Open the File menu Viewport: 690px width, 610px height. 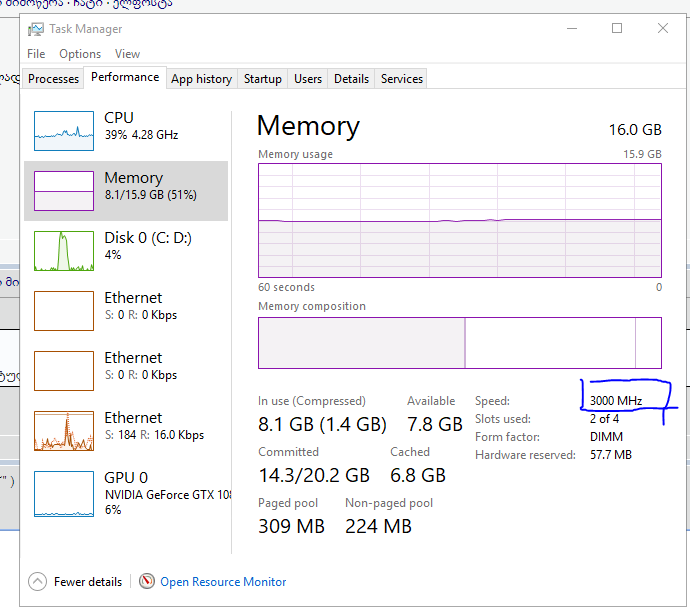click(x=36, y=54)
